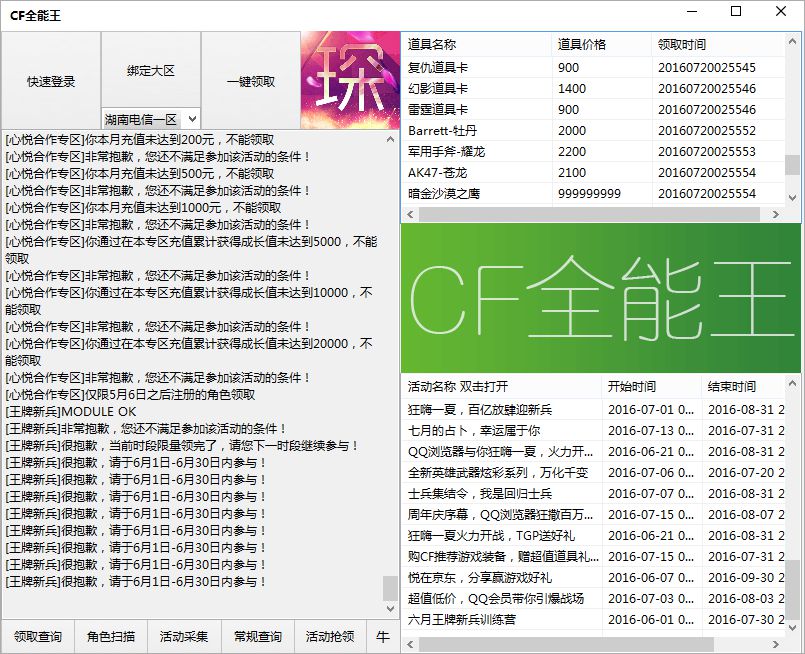Click the 一键领取 button
Screen dimensions: 805x654
coord(251,81)
